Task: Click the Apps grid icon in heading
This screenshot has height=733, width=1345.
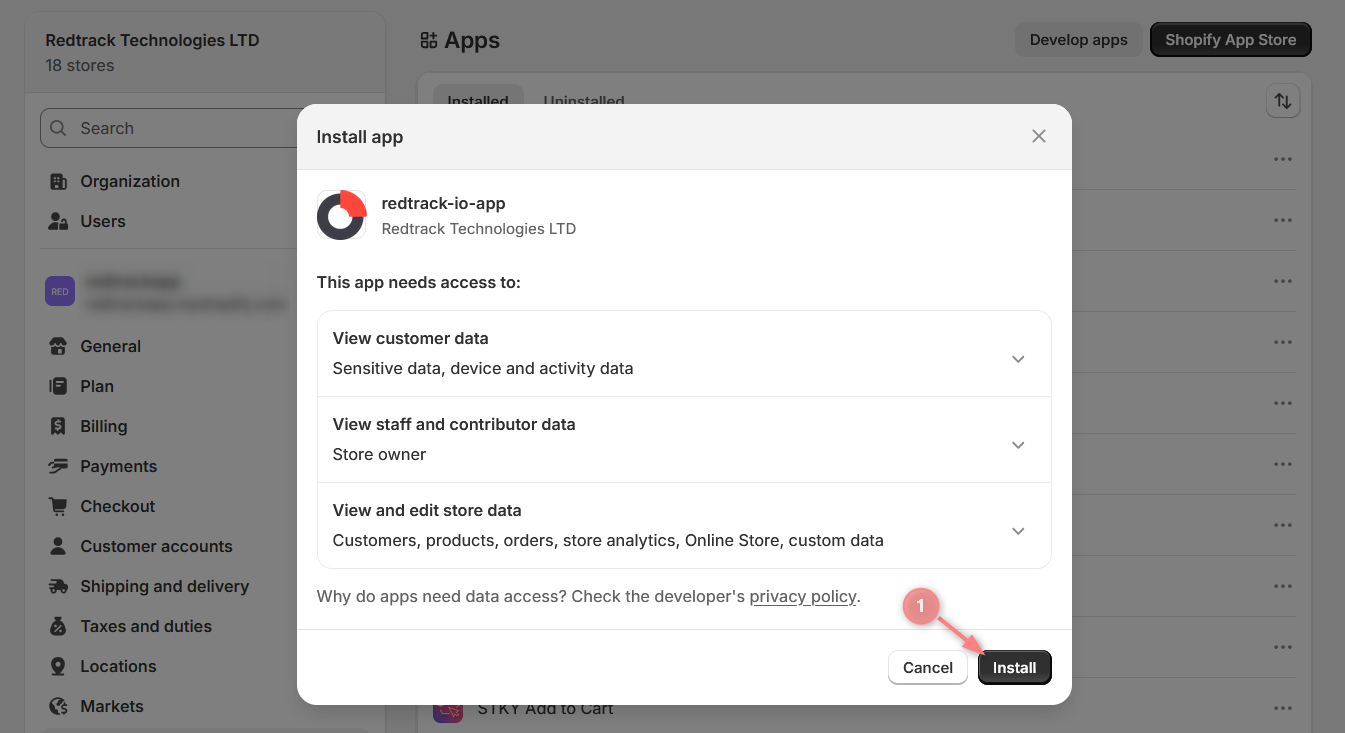Action: pyautogui.click(x=429, y=41)
